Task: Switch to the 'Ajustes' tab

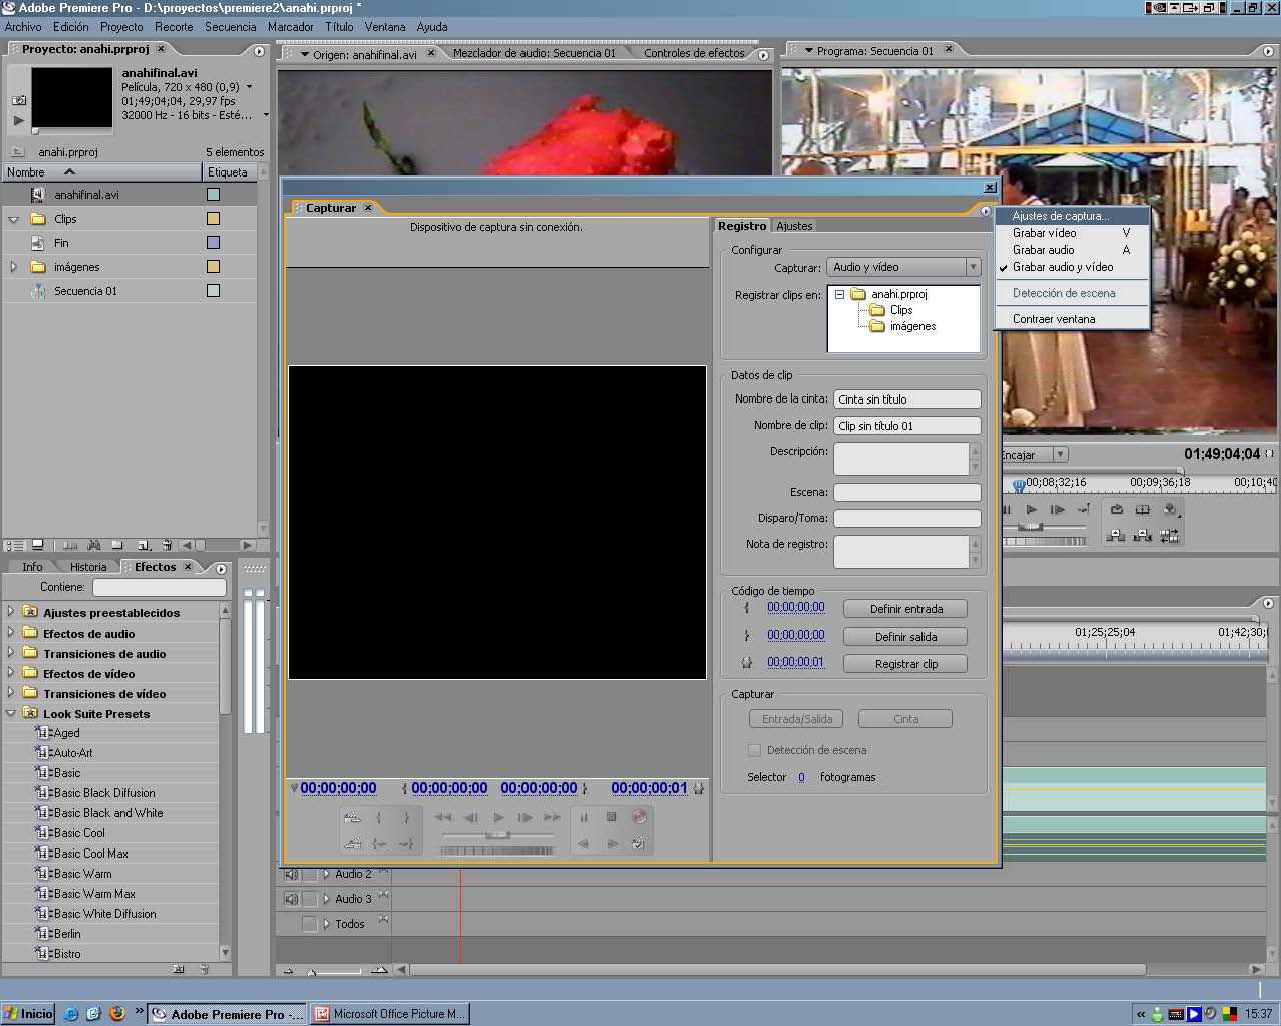Action: pos(794,226)
